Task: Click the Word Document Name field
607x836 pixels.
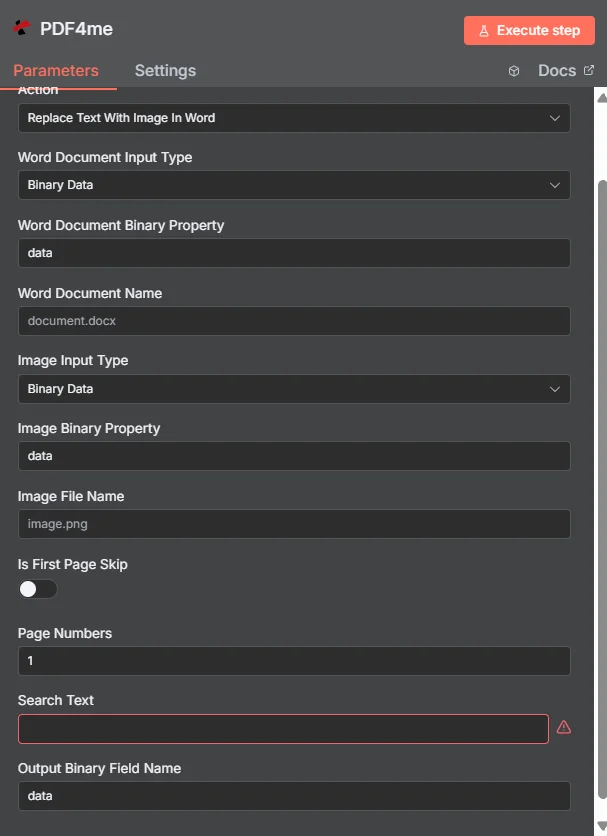Action: point(294,320)
